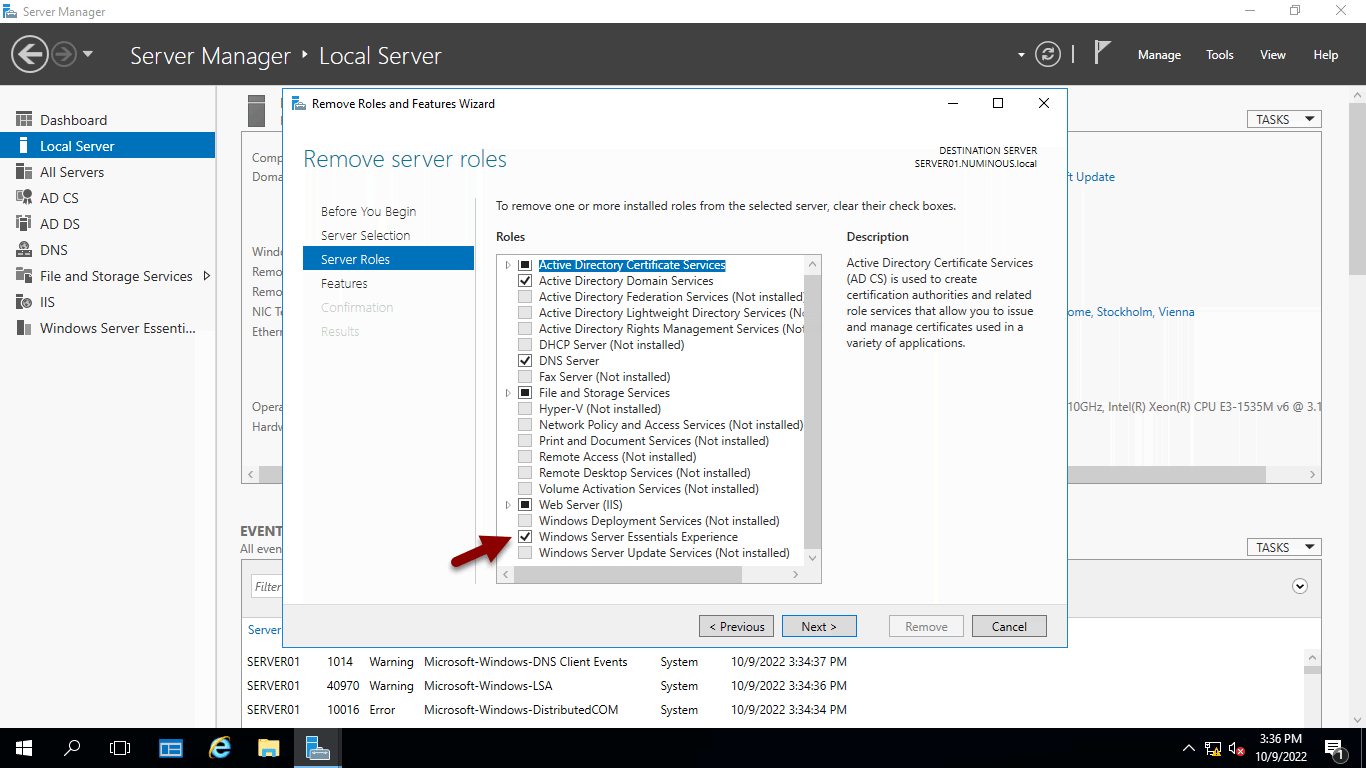Click the network tray icon
Image resolution: width=1366 pixels, height=768 pixels.
coord(1213,748)
